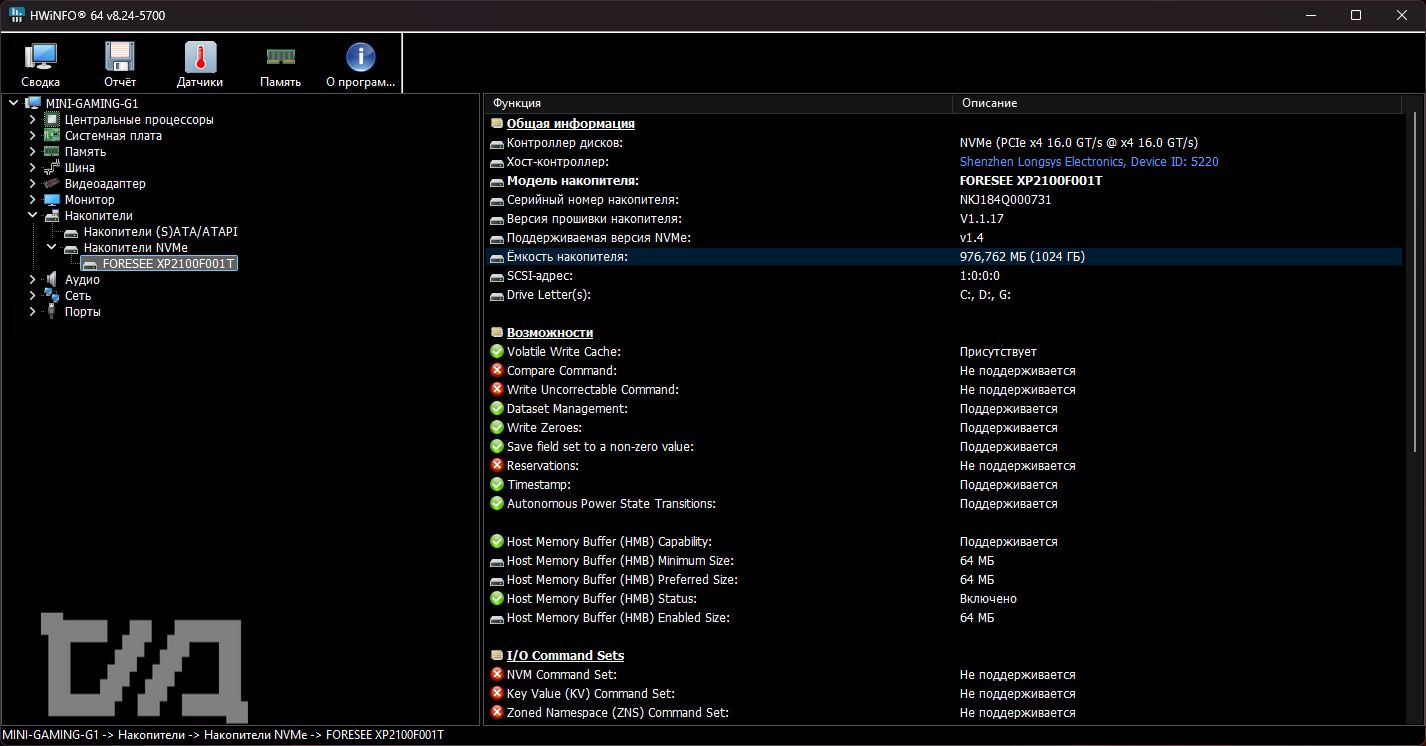Click red cross icon beside Compare Command
The width and height of the screenshot is (1426, 746).
click(x=497, y=371)
